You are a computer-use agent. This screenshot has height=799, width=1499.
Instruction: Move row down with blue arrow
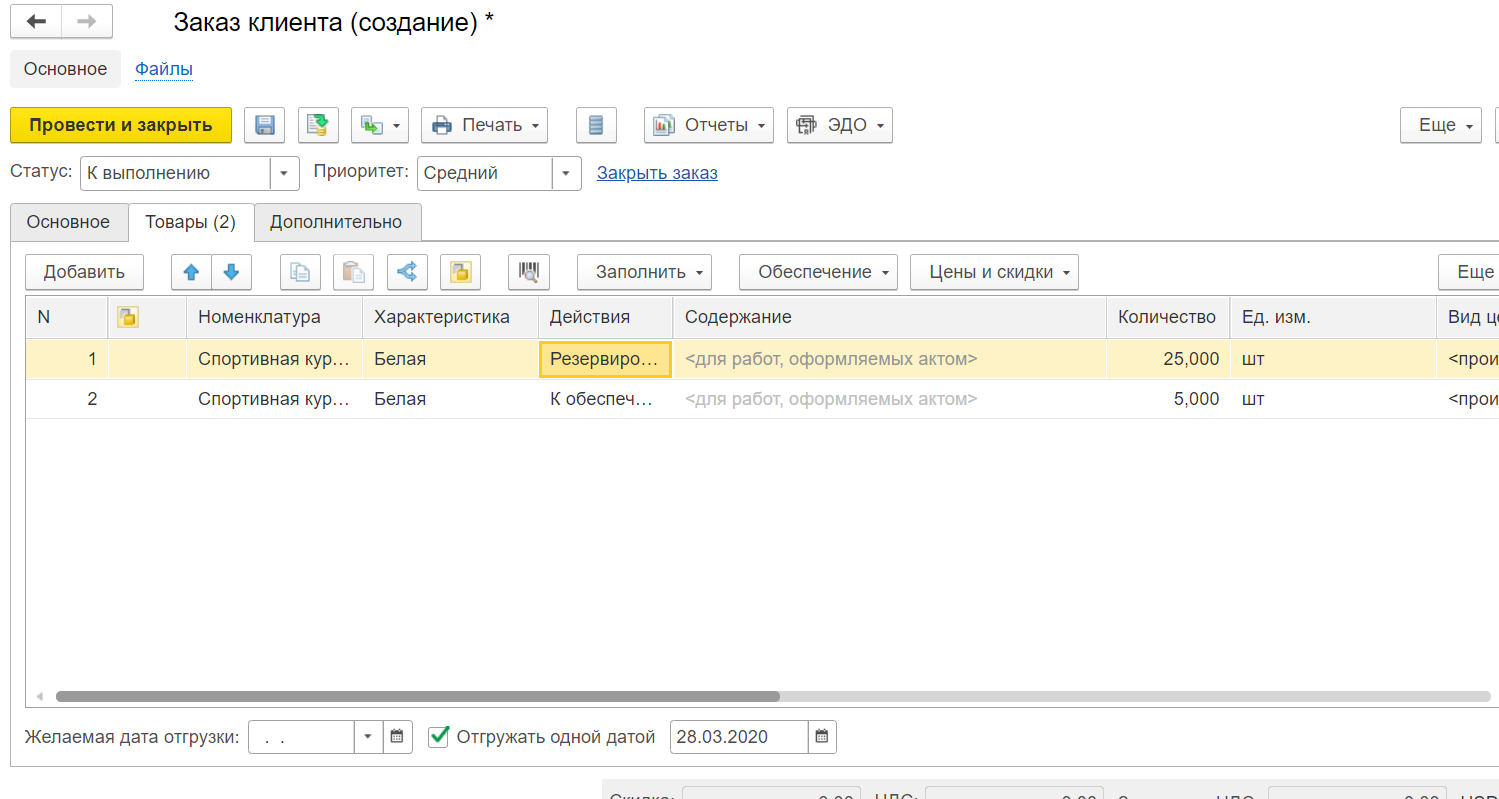(231, 272)
